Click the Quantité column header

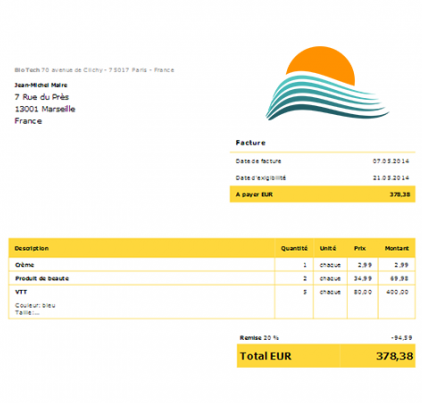click(294, 248)
